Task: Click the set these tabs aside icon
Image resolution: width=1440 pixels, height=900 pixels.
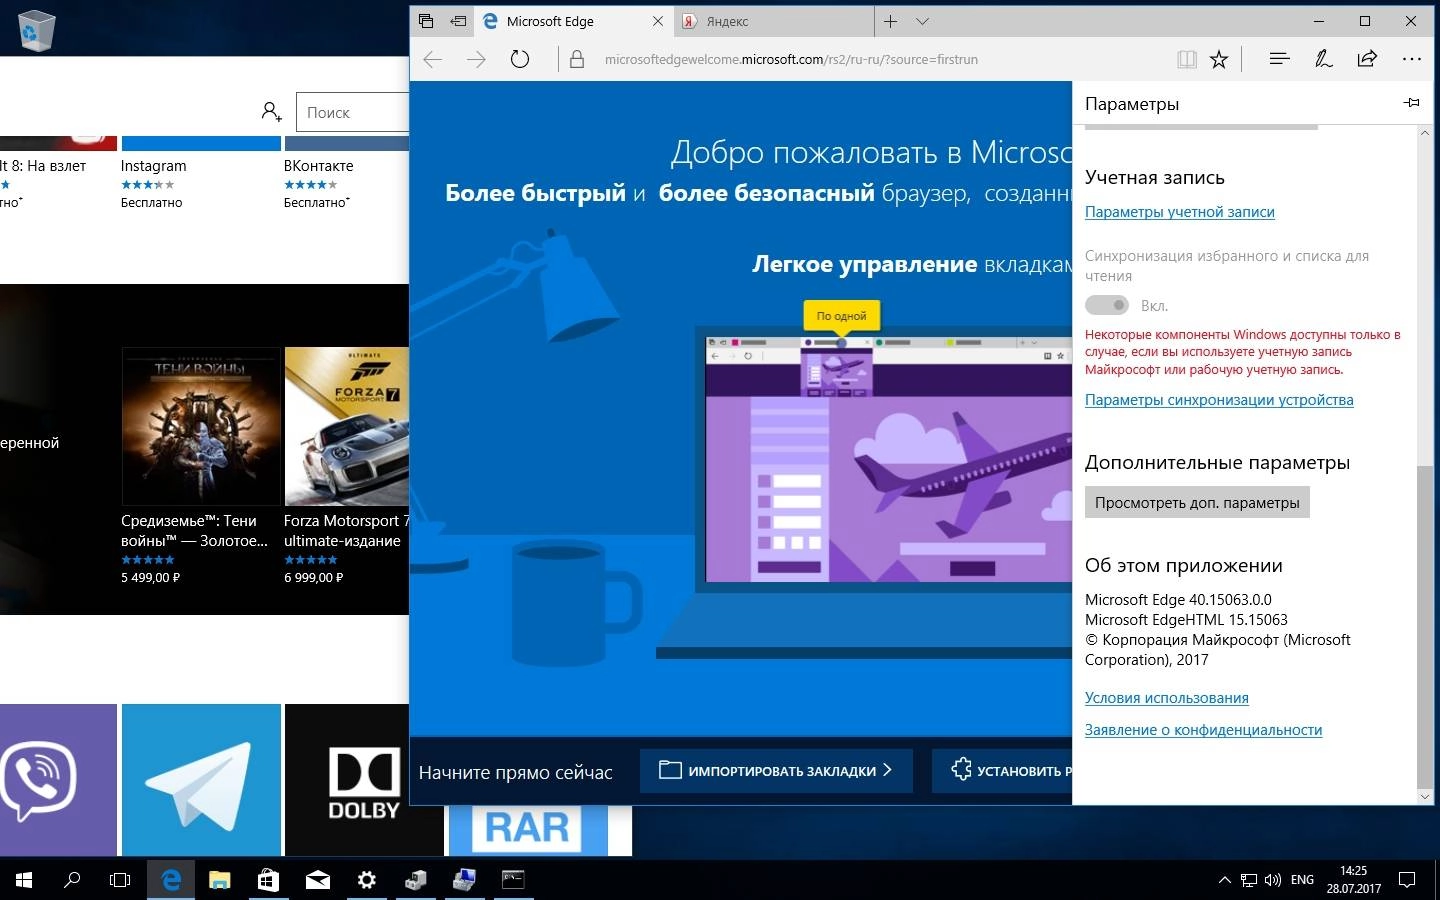Action: point(458,21)
